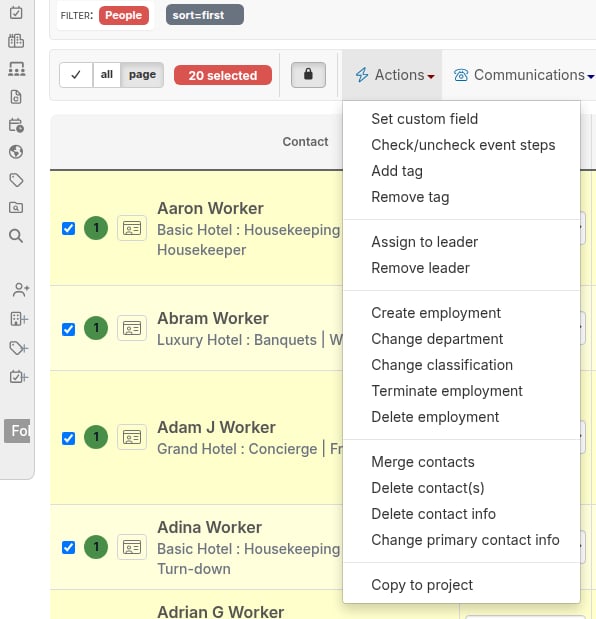Uncheck Adina Worker's checkbox

(x=68, y=548)
